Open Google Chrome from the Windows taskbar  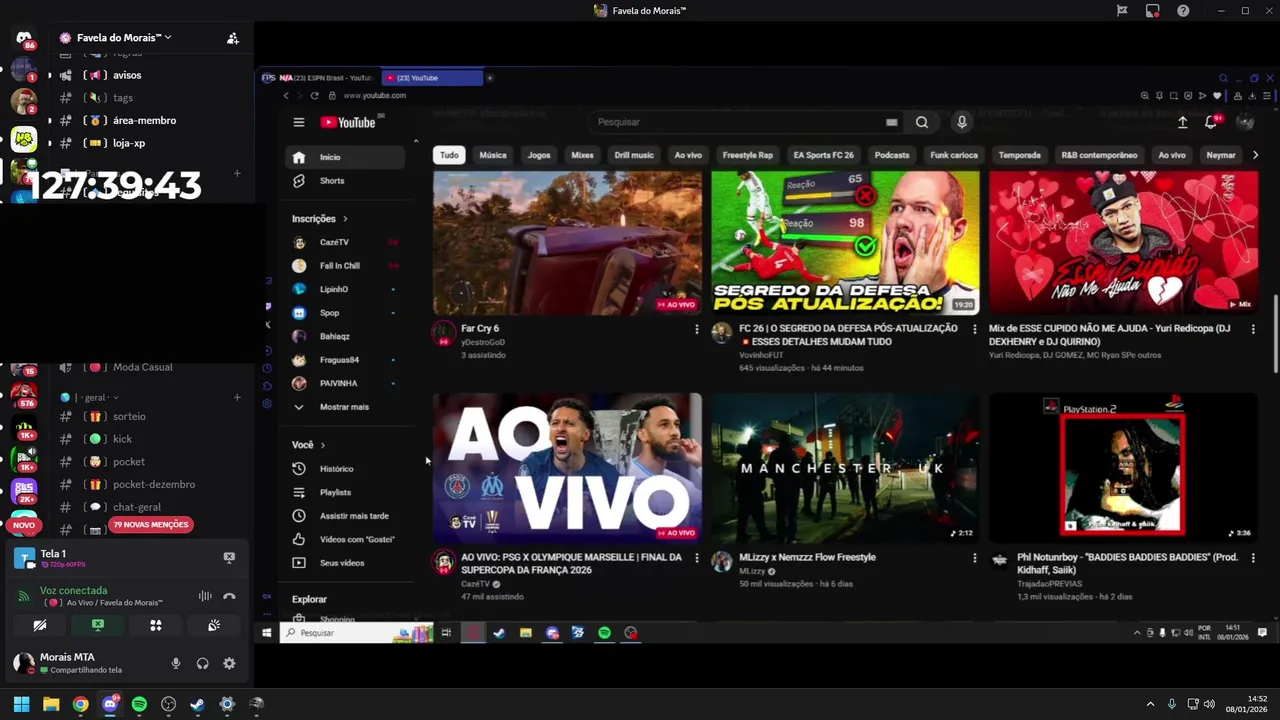[x=81, y=704]
